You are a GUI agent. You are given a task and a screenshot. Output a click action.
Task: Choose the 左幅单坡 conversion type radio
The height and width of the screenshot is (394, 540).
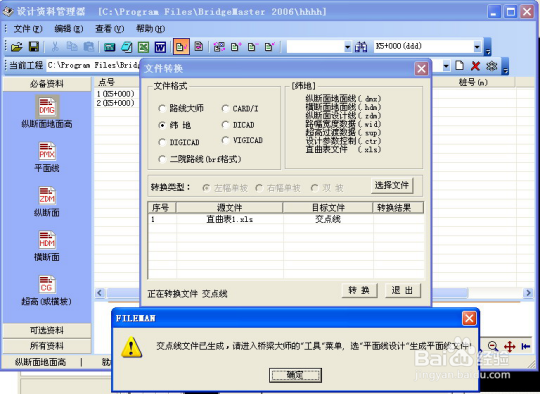206,188
